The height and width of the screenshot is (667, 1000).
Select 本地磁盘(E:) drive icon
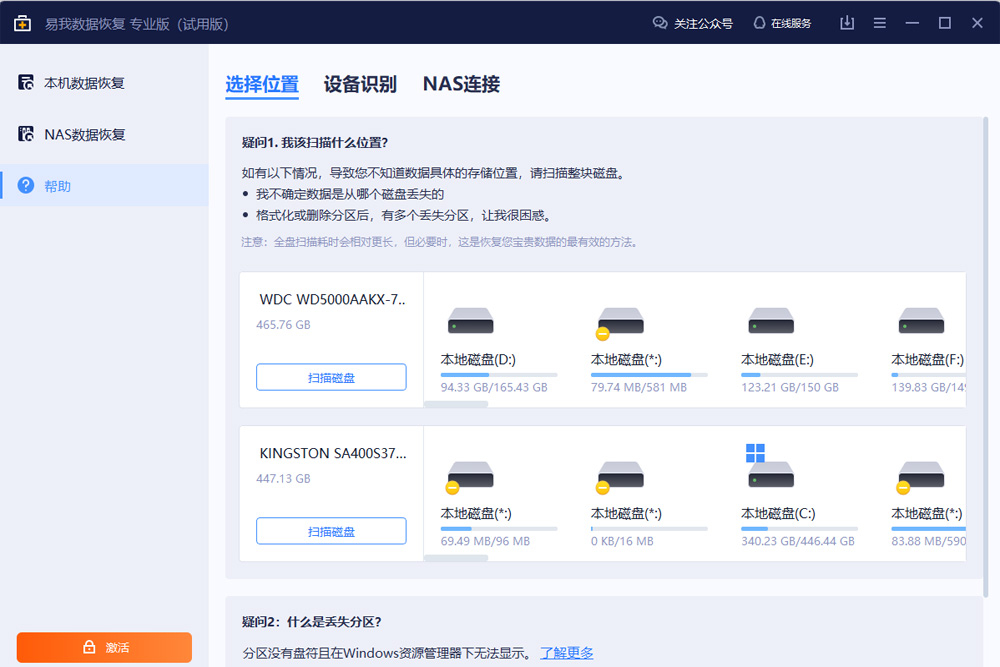(x=770, y=320)
